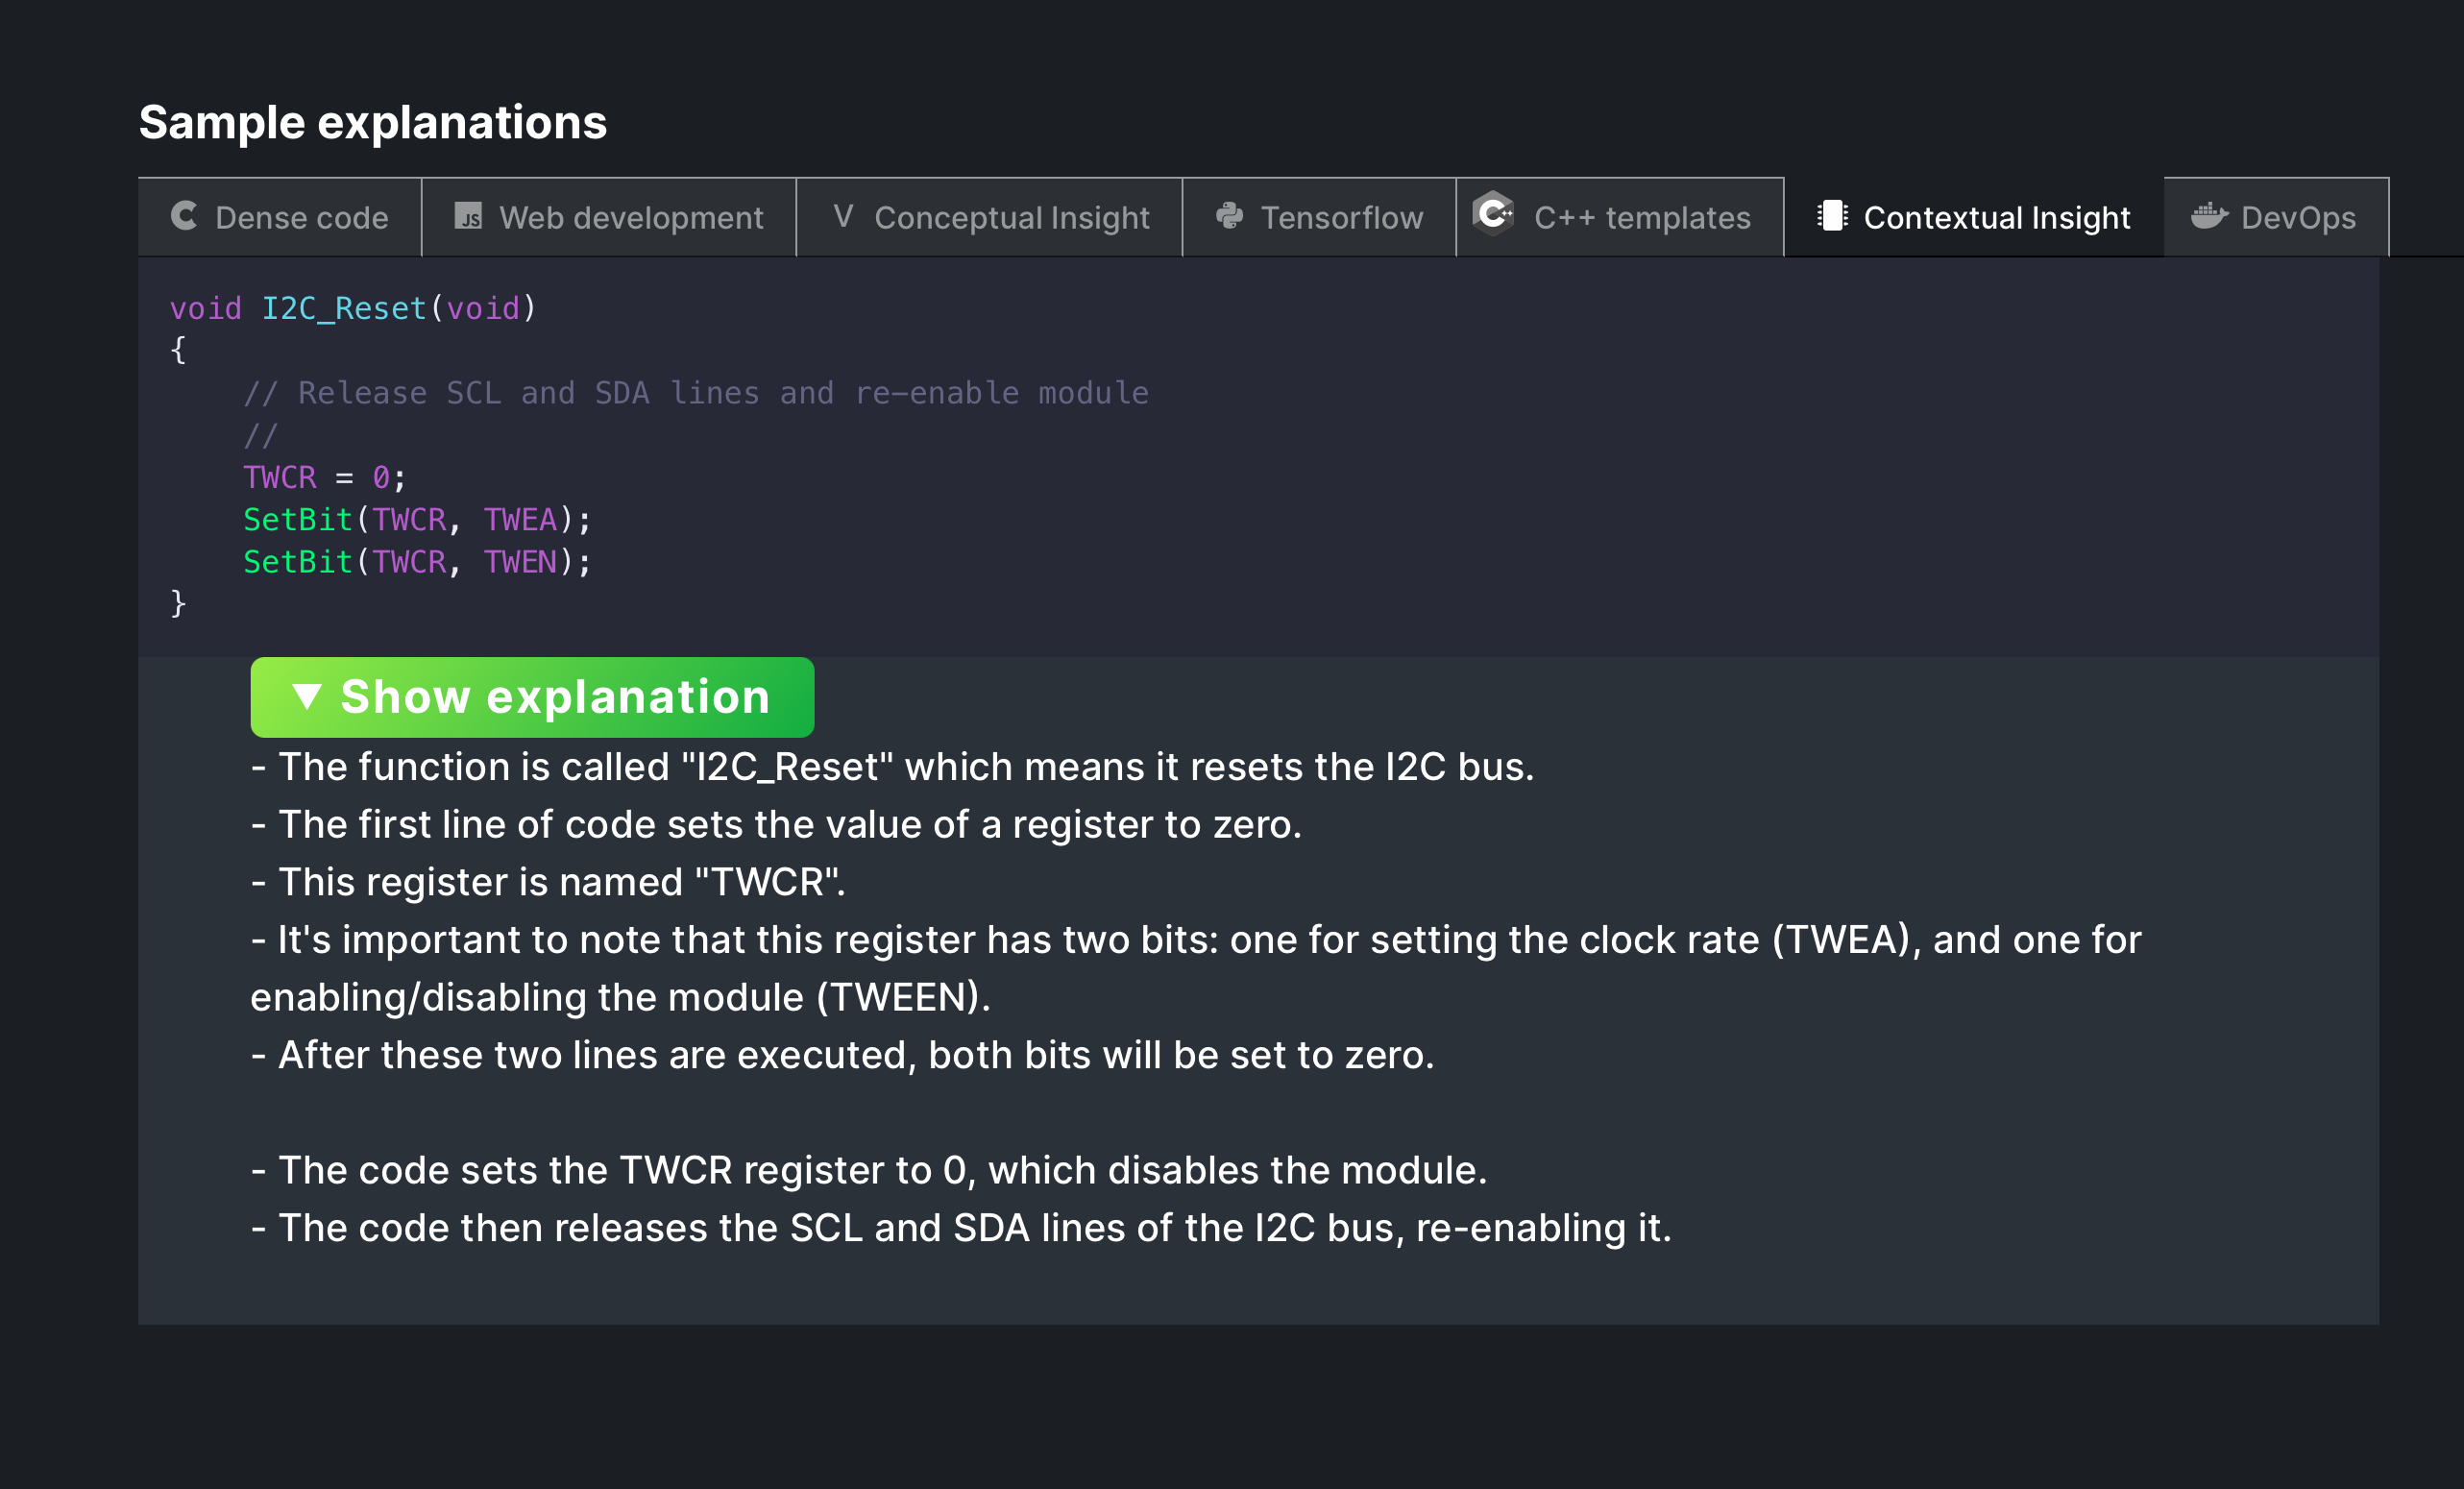Click the Python icon on Tensorflow tab

click(1229, 216)
